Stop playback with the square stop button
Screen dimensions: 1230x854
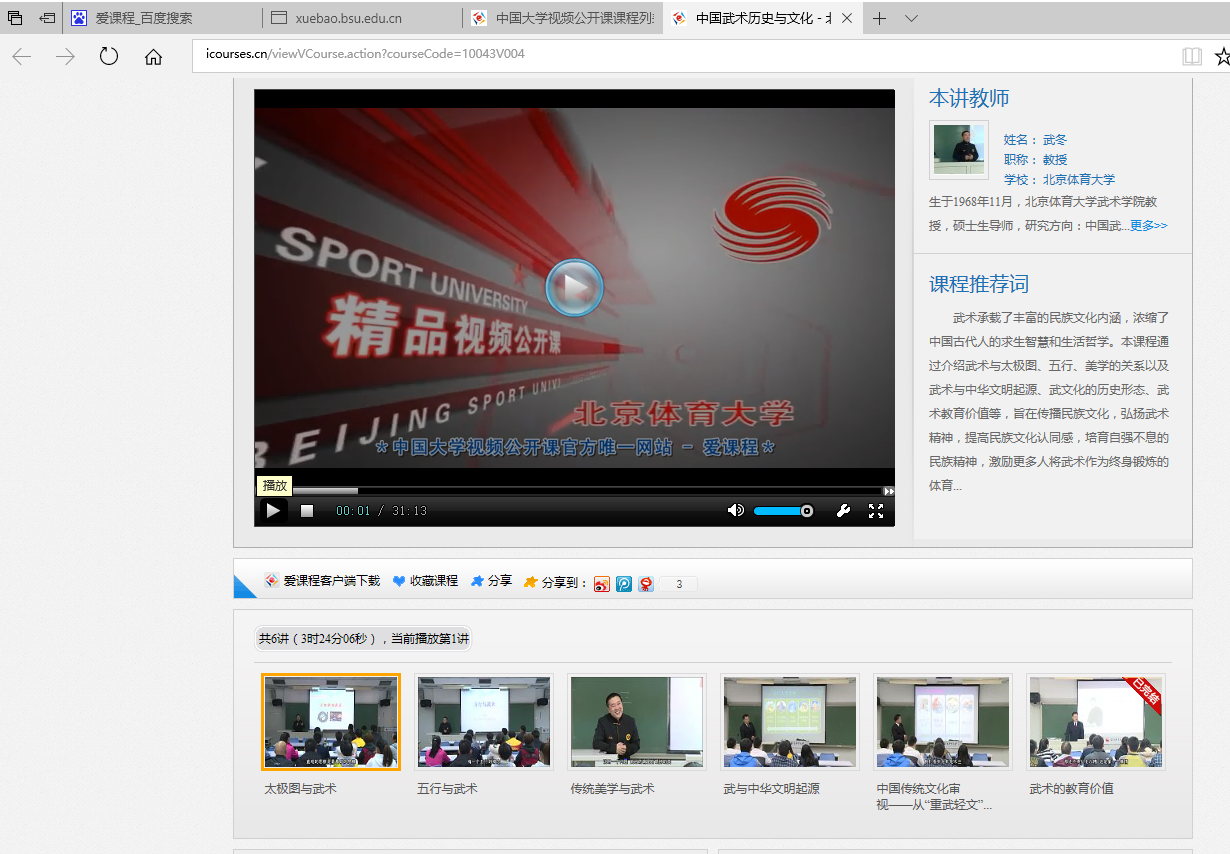click(305, 510)
